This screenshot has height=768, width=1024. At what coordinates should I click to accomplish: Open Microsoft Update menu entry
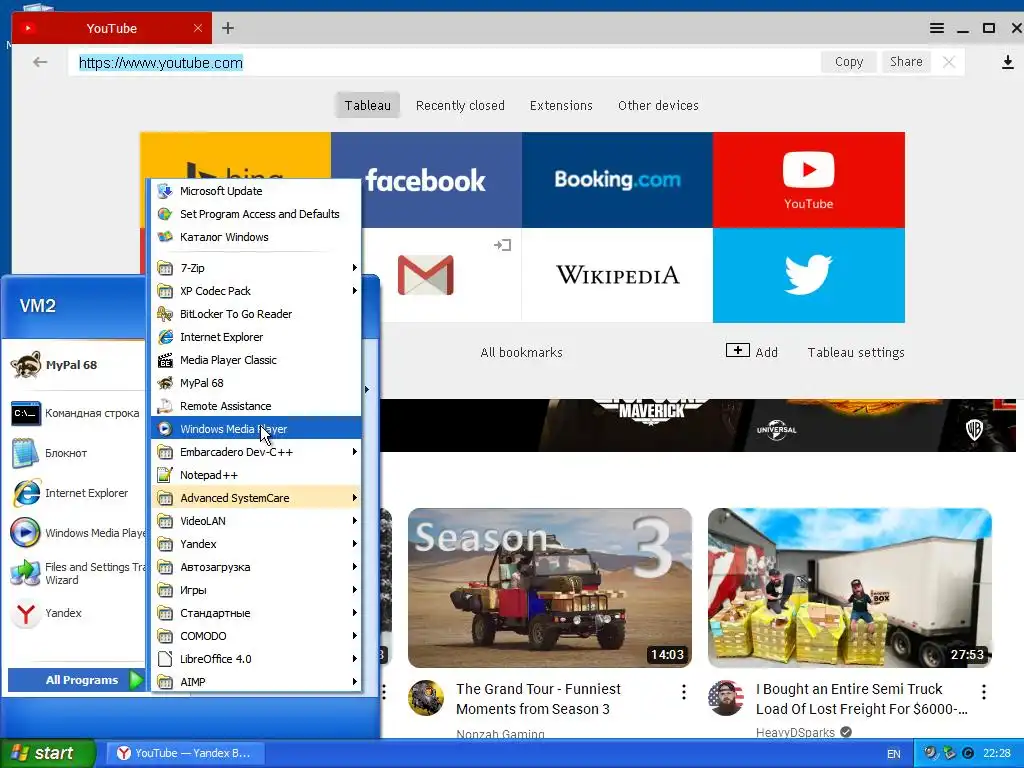point(256,191)
